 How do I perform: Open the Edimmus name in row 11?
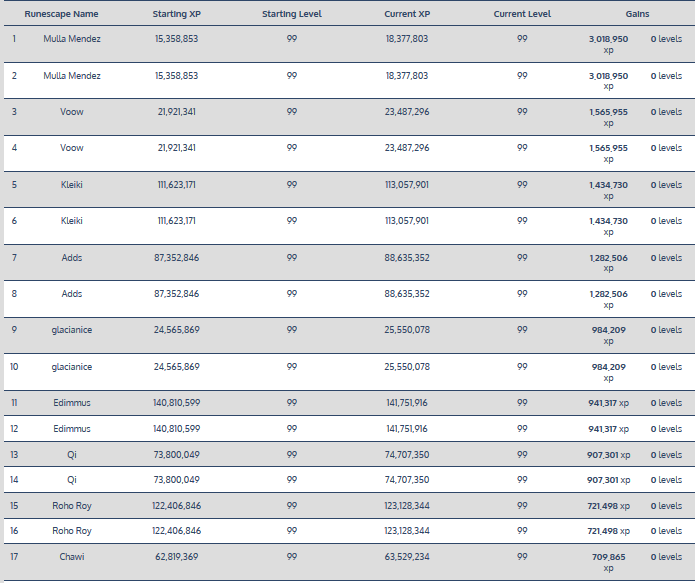pyautogui.click(x=72, y=403)
